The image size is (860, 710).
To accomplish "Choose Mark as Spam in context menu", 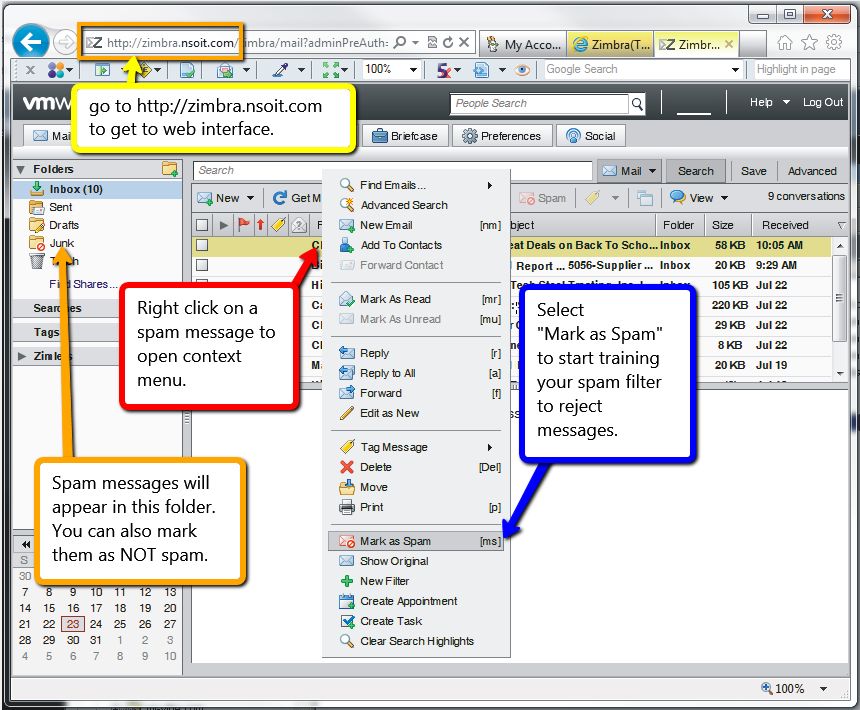I will point(416,541).
